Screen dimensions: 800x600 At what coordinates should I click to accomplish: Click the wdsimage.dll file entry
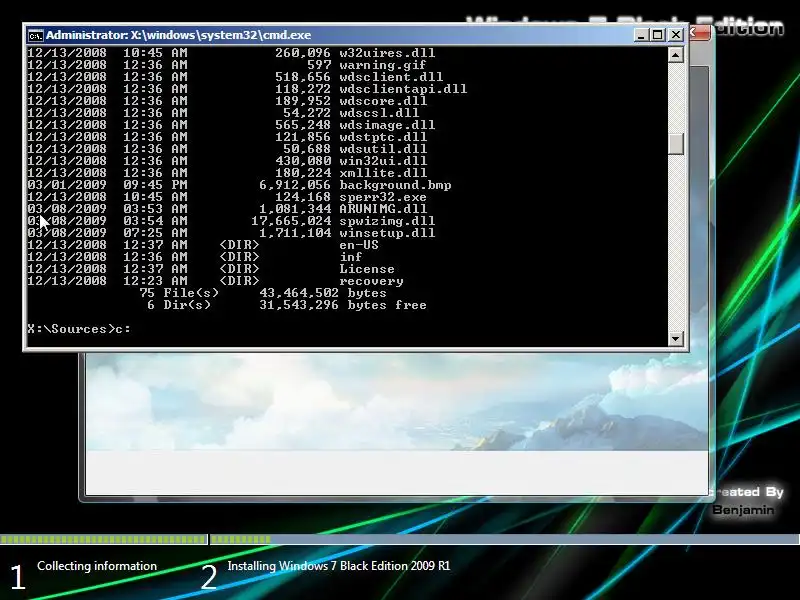pos(387,124)
